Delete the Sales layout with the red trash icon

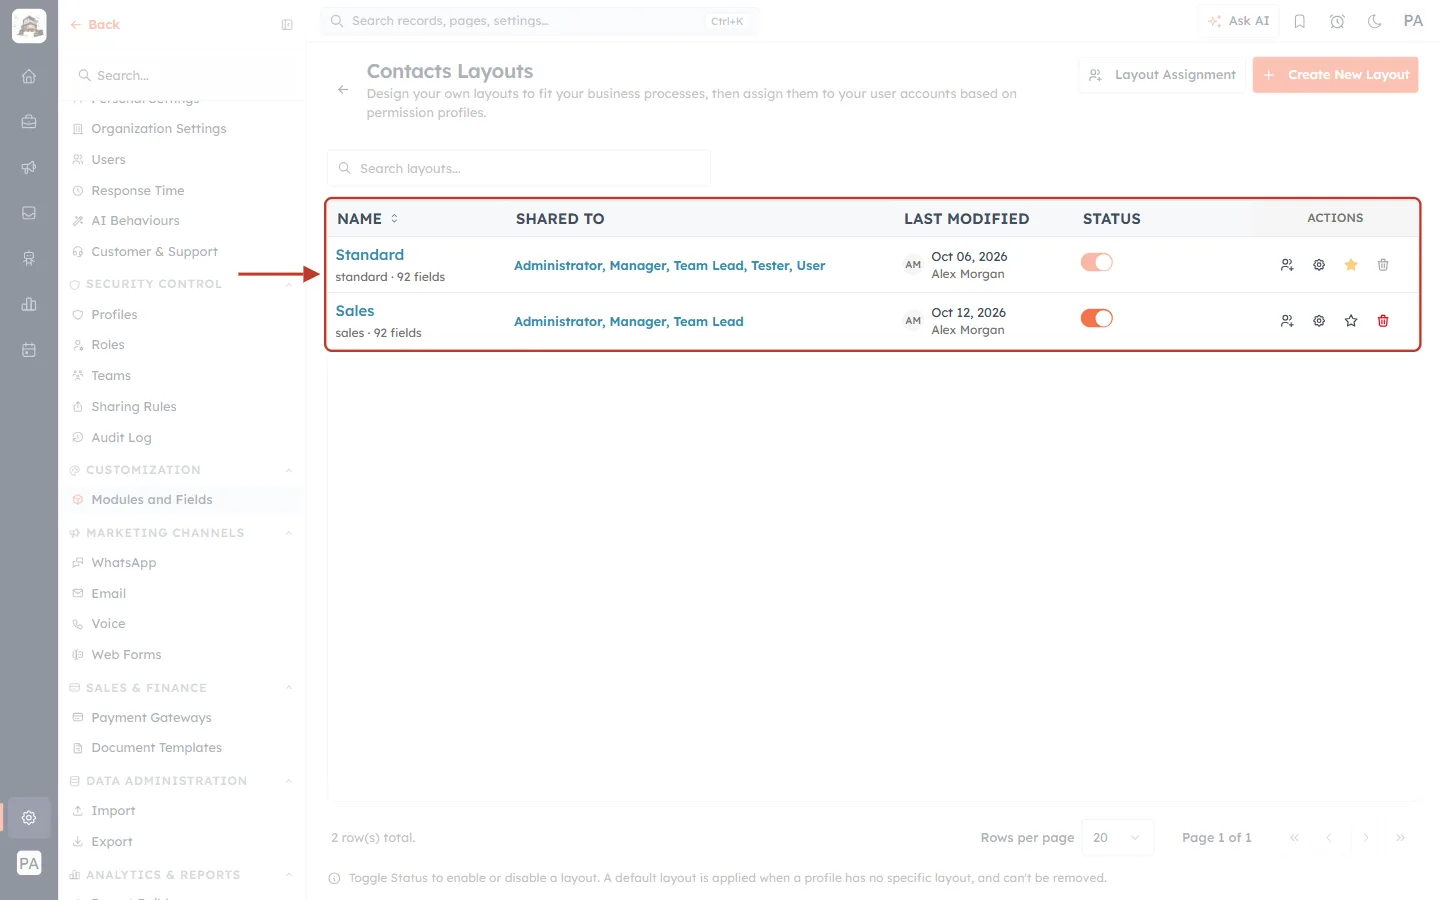pos(1383,321)
